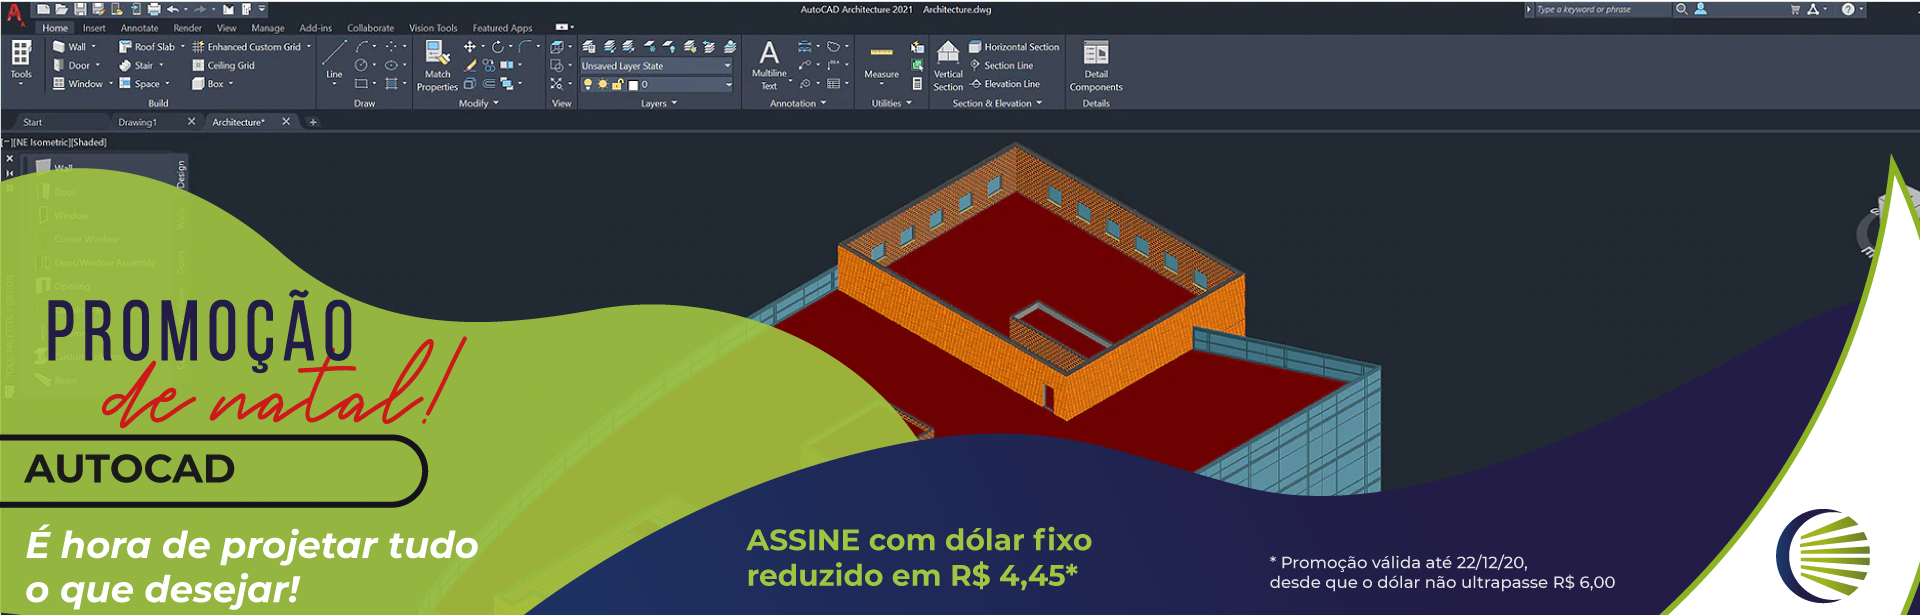The height and width of the screenshot is (615, 1920).
Task: Toggle the layer freeze sun icon
Action: click(x=602, y=84)
